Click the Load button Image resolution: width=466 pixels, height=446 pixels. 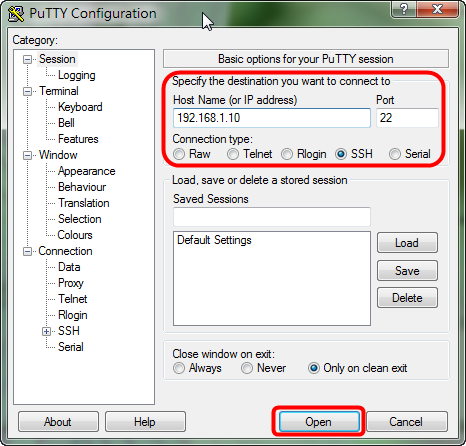[x=407, y=243]
